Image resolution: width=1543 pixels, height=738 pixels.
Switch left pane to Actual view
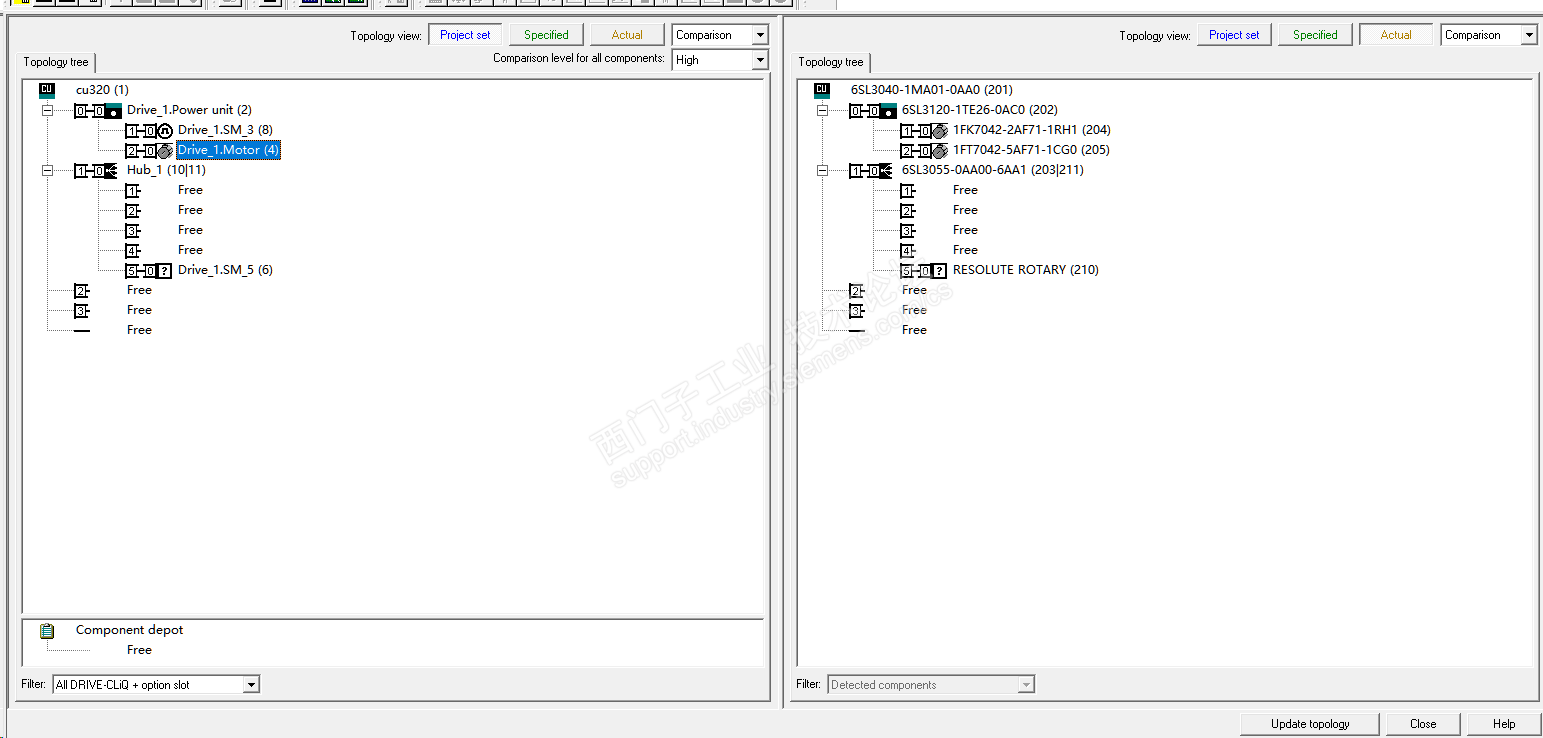[x=627, y=35]
